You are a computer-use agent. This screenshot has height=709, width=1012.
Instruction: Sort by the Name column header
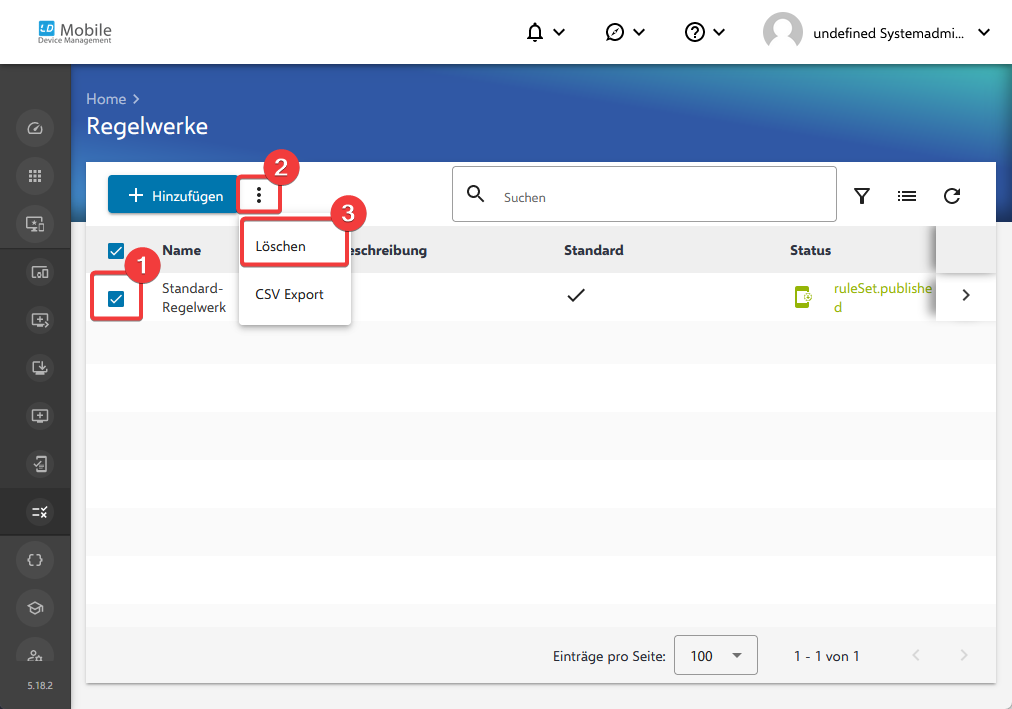(181, 250)
